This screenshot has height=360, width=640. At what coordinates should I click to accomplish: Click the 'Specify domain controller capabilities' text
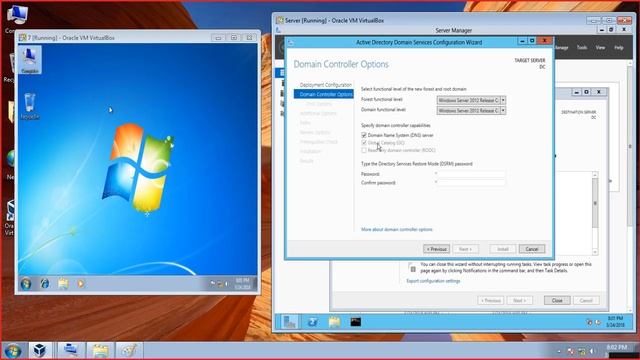coord(396,125)
